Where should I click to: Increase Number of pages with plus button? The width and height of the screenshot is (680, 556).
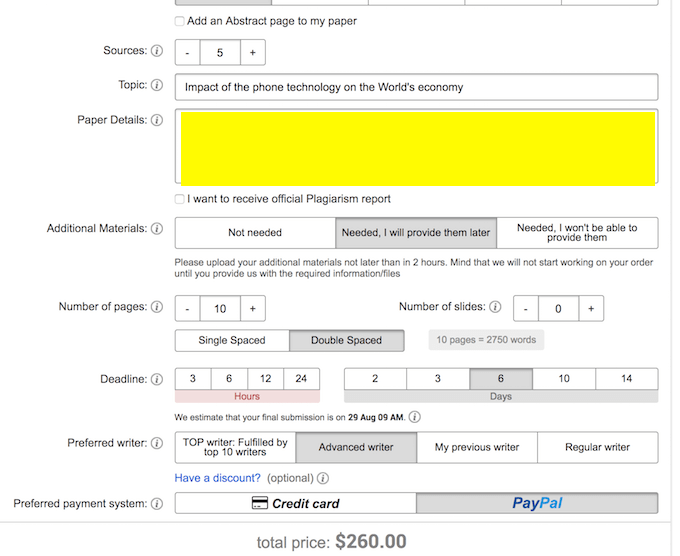tap(253, 308)
